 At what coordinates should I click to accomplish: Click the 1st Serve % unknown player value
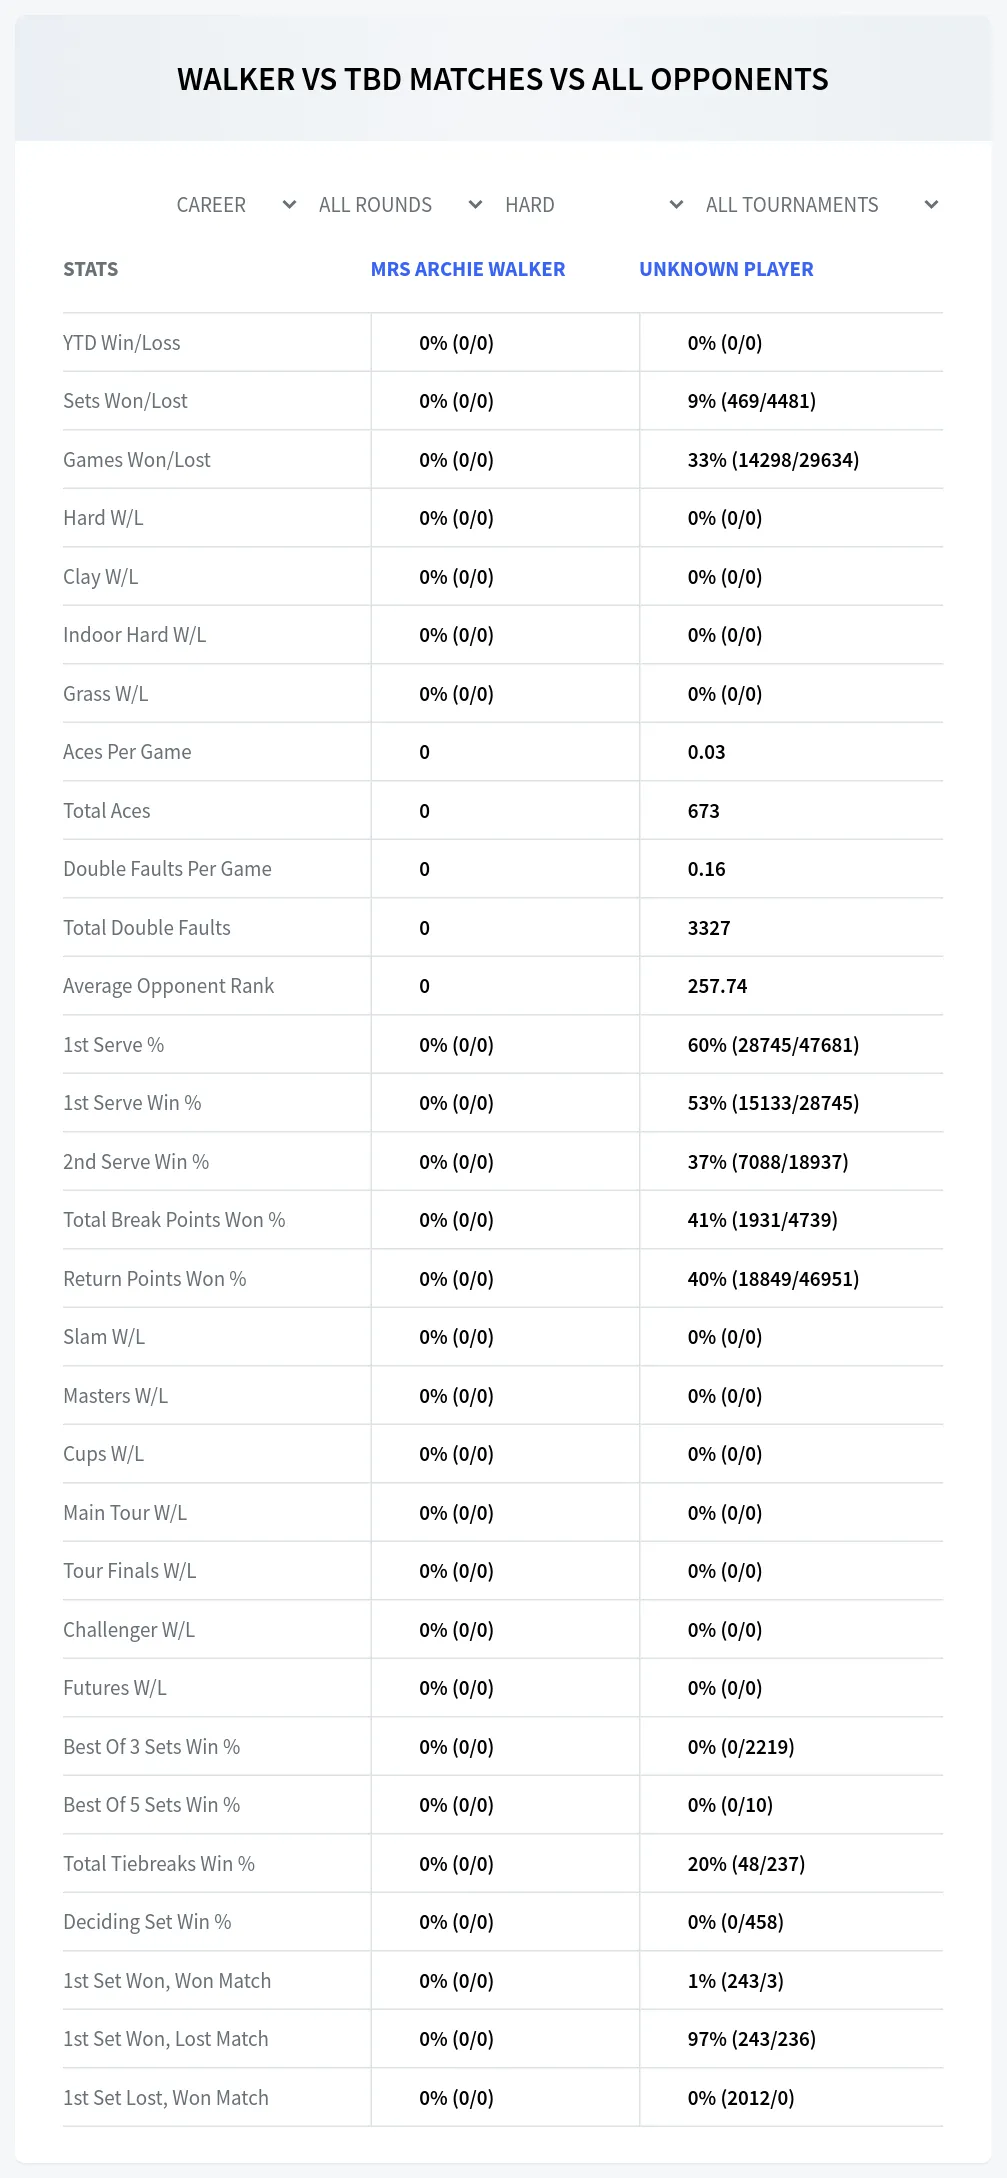point(773,1045)
